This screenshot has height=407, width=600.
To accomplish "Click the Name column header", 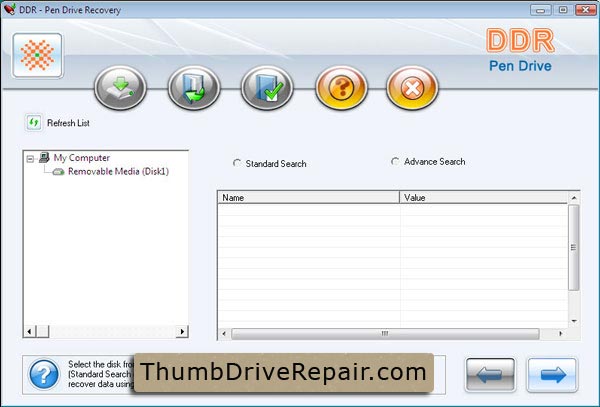I will (x=308, y=198).
